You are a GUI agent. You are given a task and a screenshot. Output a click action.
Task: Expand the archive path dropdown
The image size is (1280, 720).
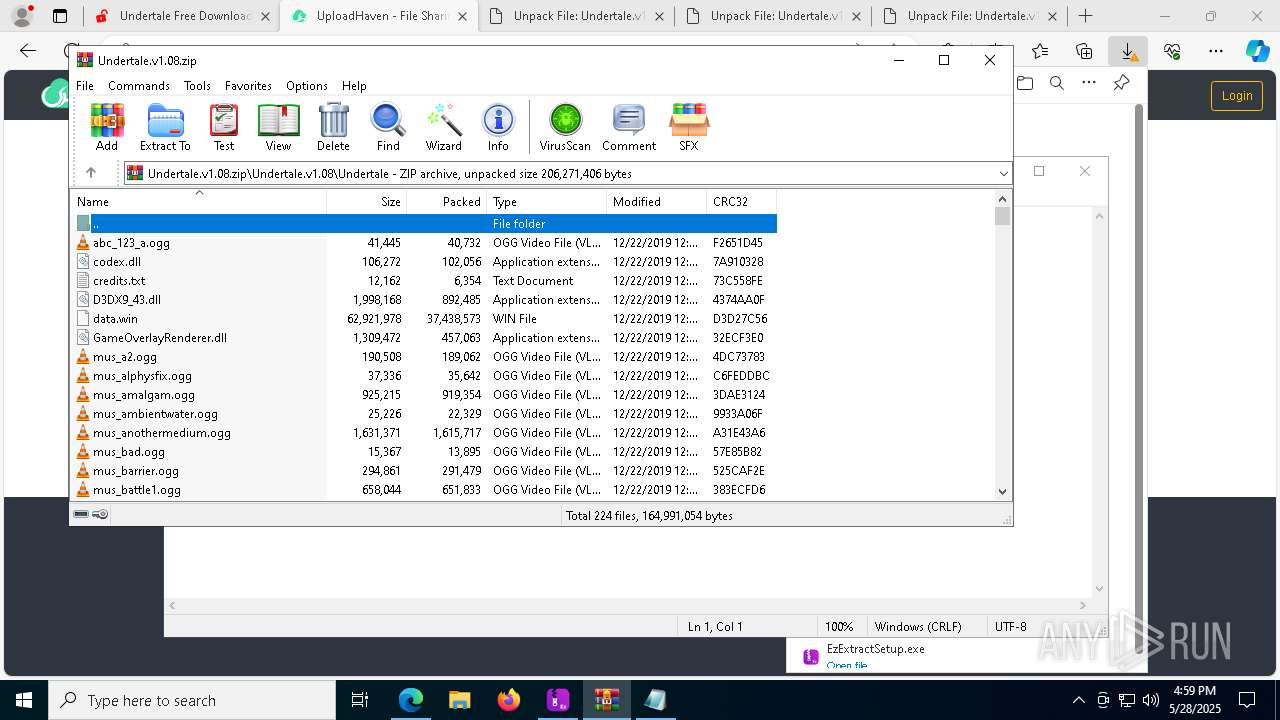(x=1003, y=174)
